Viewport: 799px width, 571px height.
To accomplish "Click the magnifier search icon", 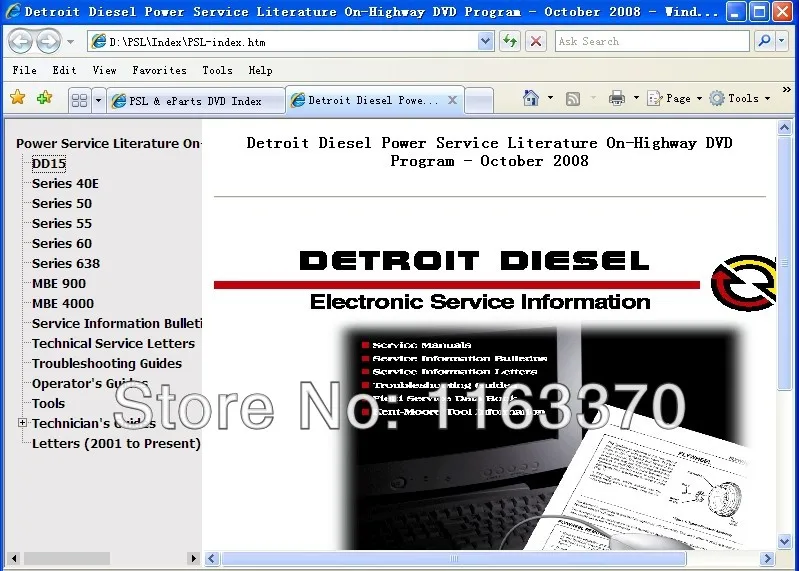I will click(x=764, y=41).
